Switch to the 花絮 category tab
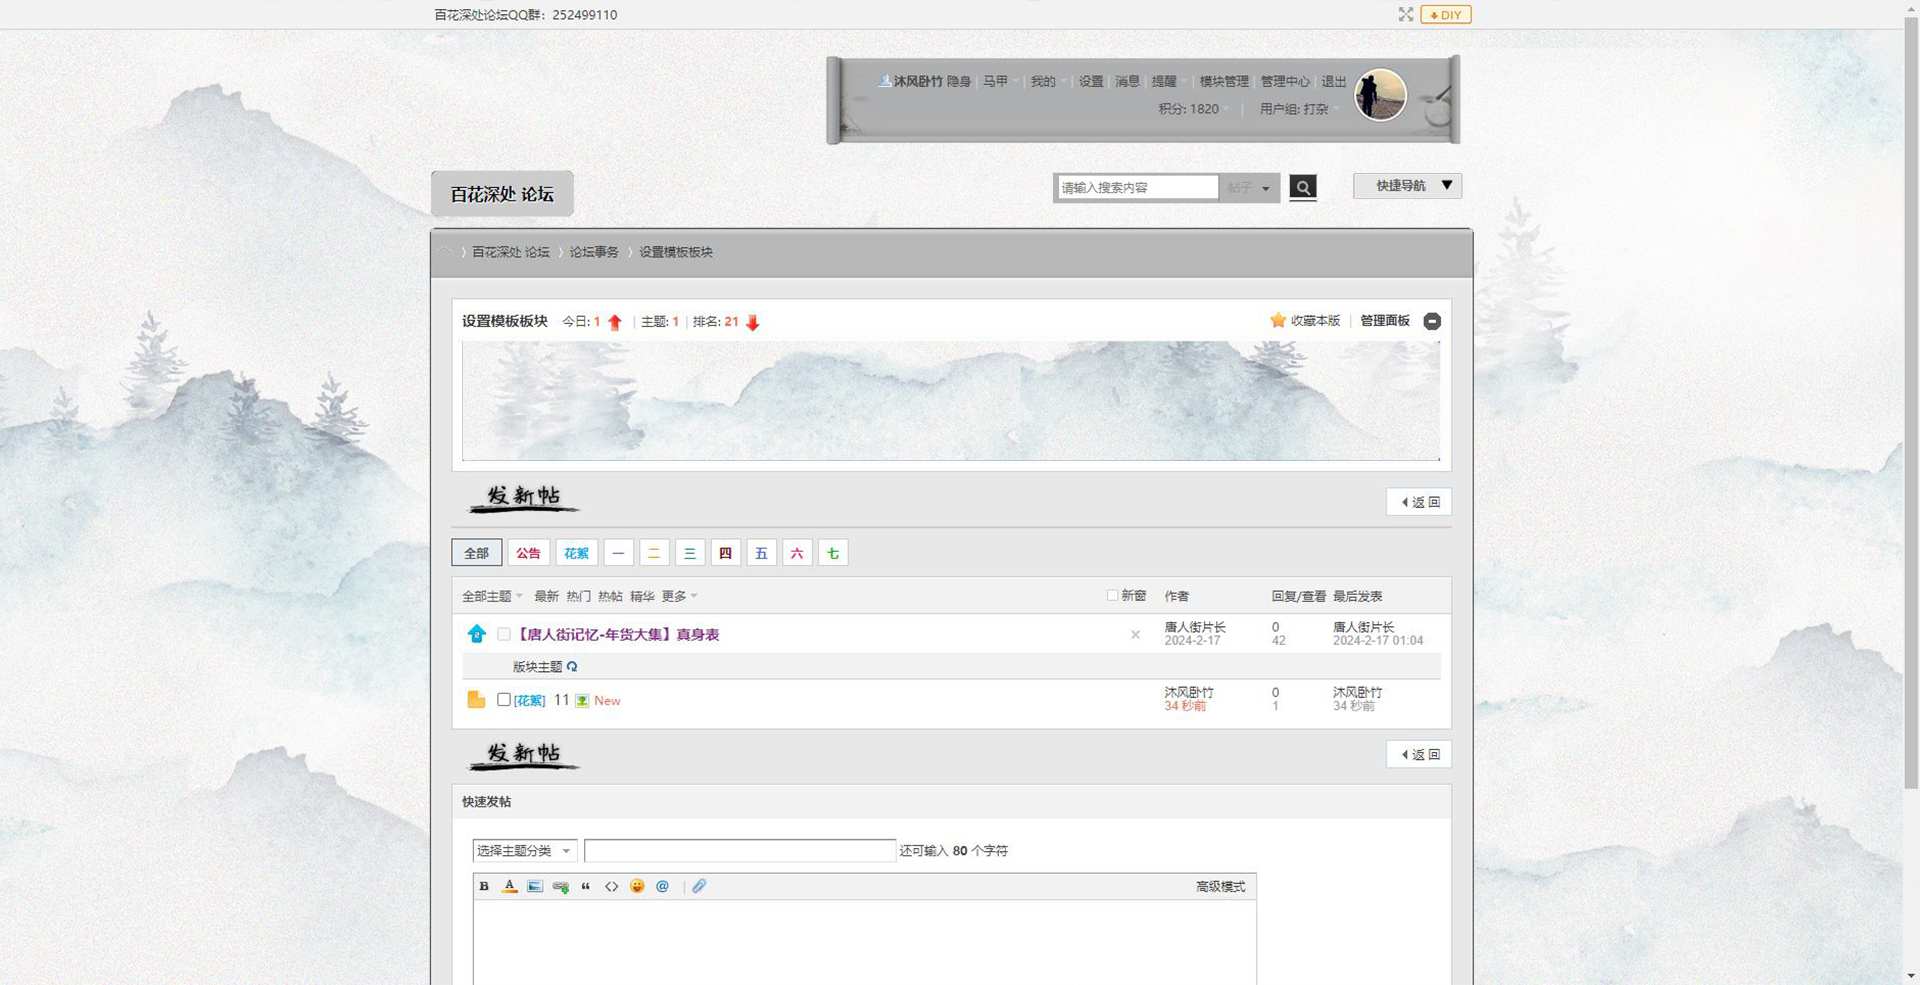The height and width of the screenshot is (985, 1920). 576,553
